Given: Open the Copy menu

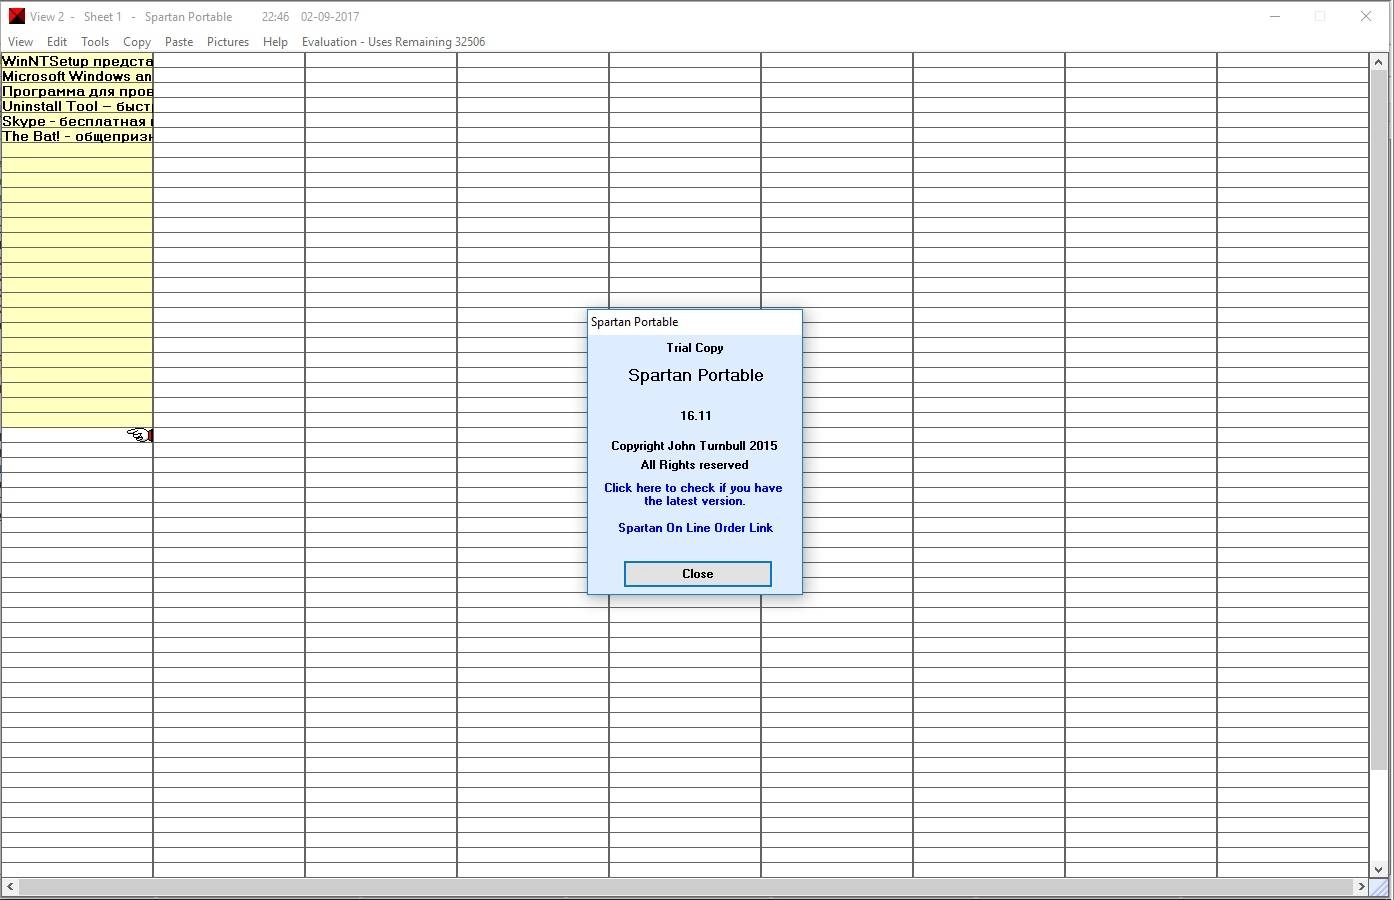Looking at the screenshot, I should 137,42.
